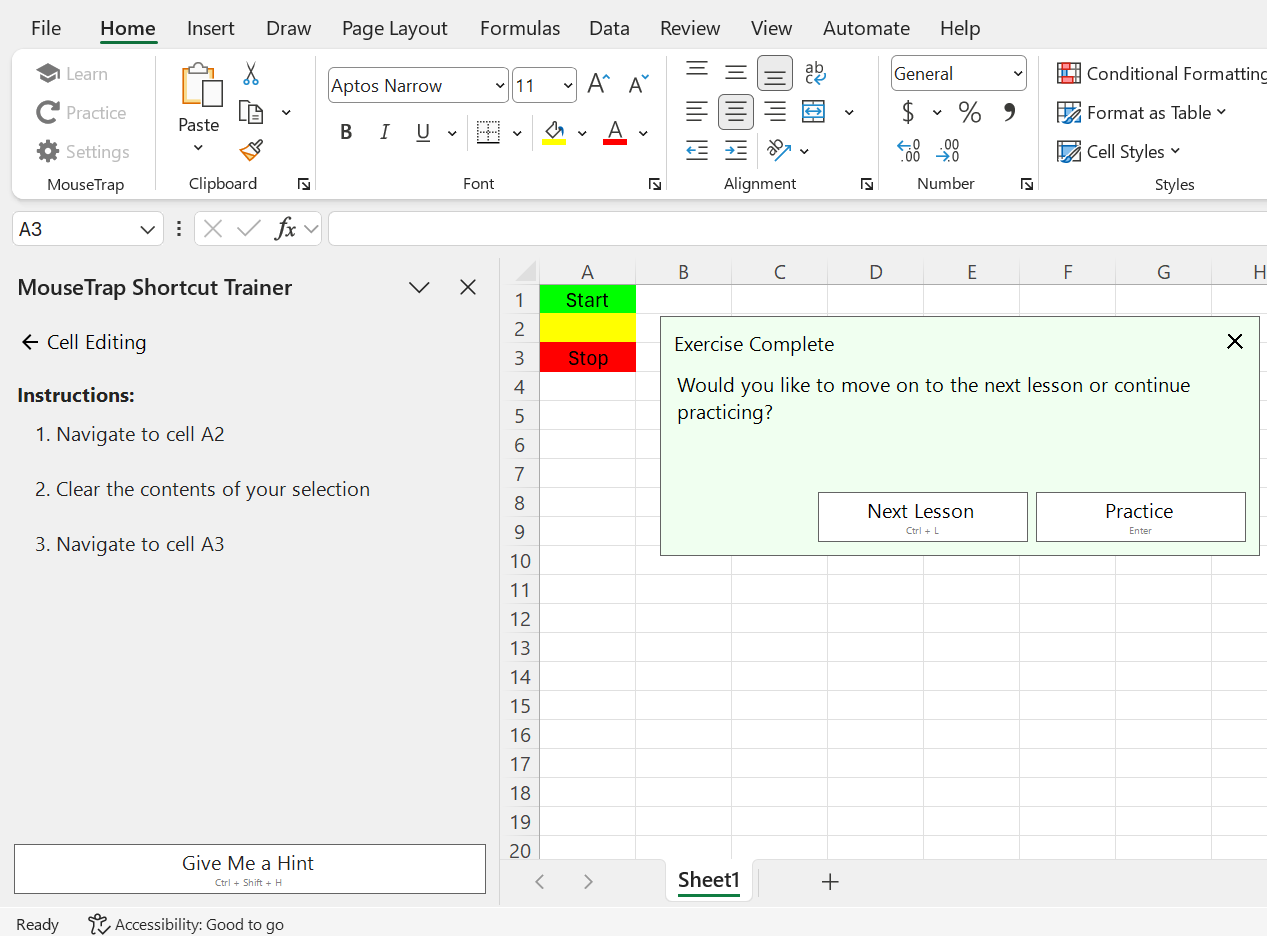Viewport: 1267px width, 936px height.
Task: Click the Next Lesson button
Action: point(922,516)
